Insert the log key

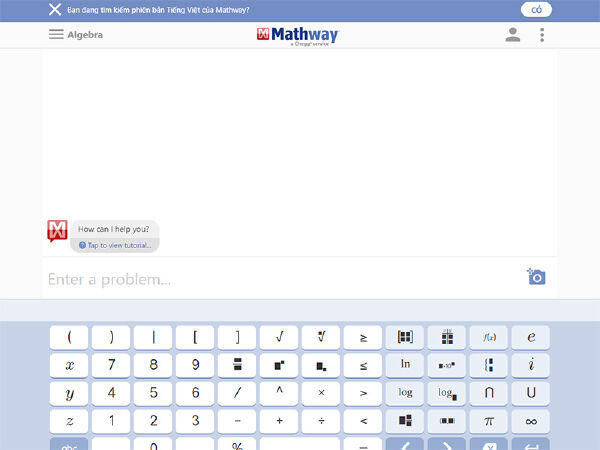click(405, 393)
